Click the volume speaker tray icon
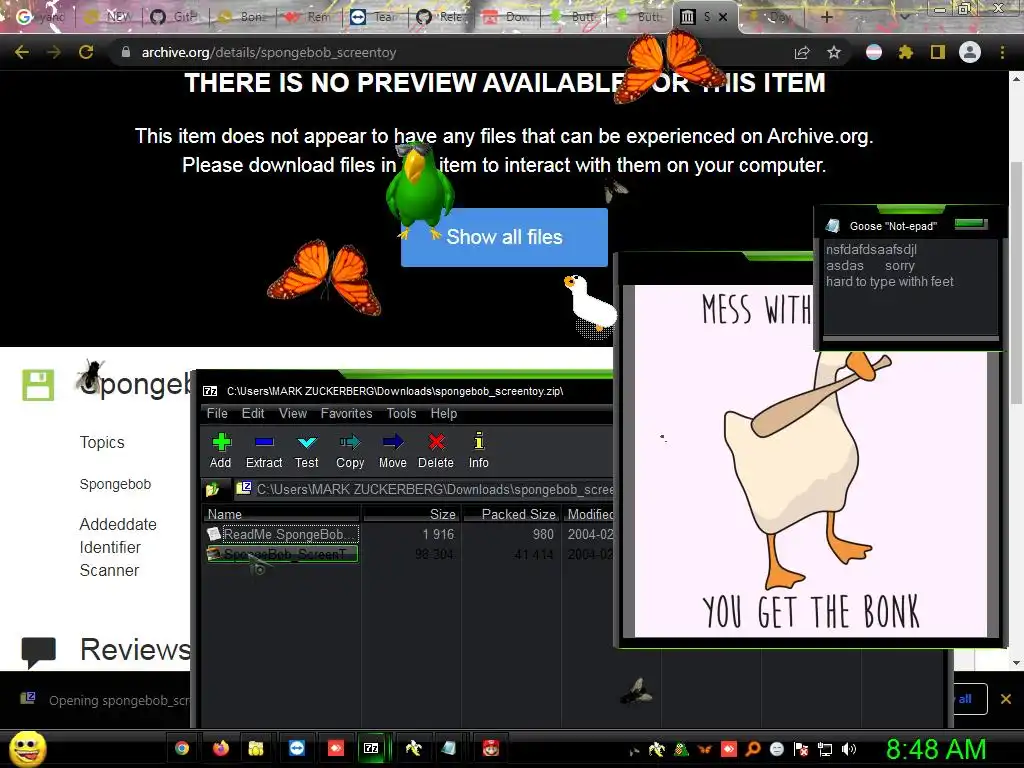1024x768 pixels. coord(849,749)
